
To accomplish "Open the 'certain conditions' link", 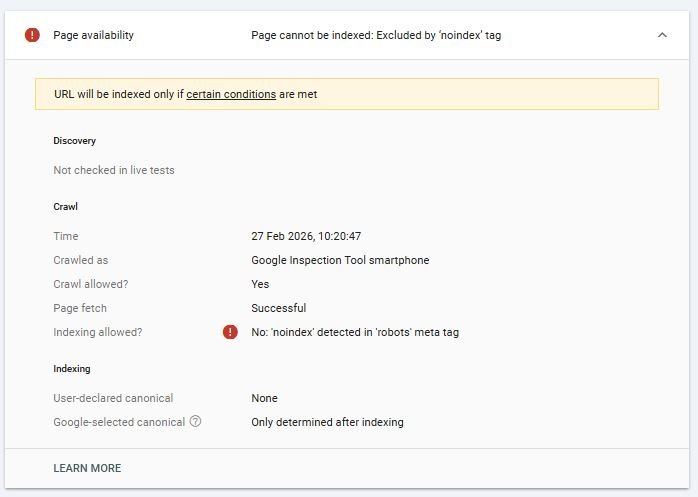I will [231, 94].
